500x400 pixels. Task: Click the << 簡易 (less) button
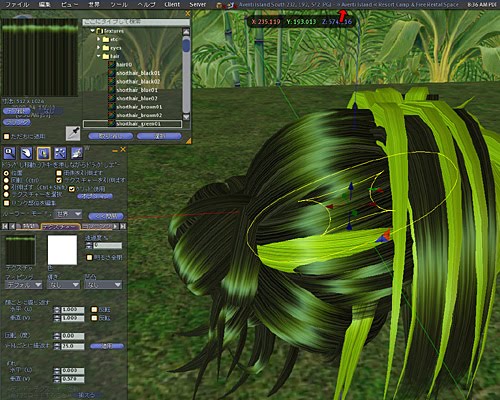click(x=106, y=216)
